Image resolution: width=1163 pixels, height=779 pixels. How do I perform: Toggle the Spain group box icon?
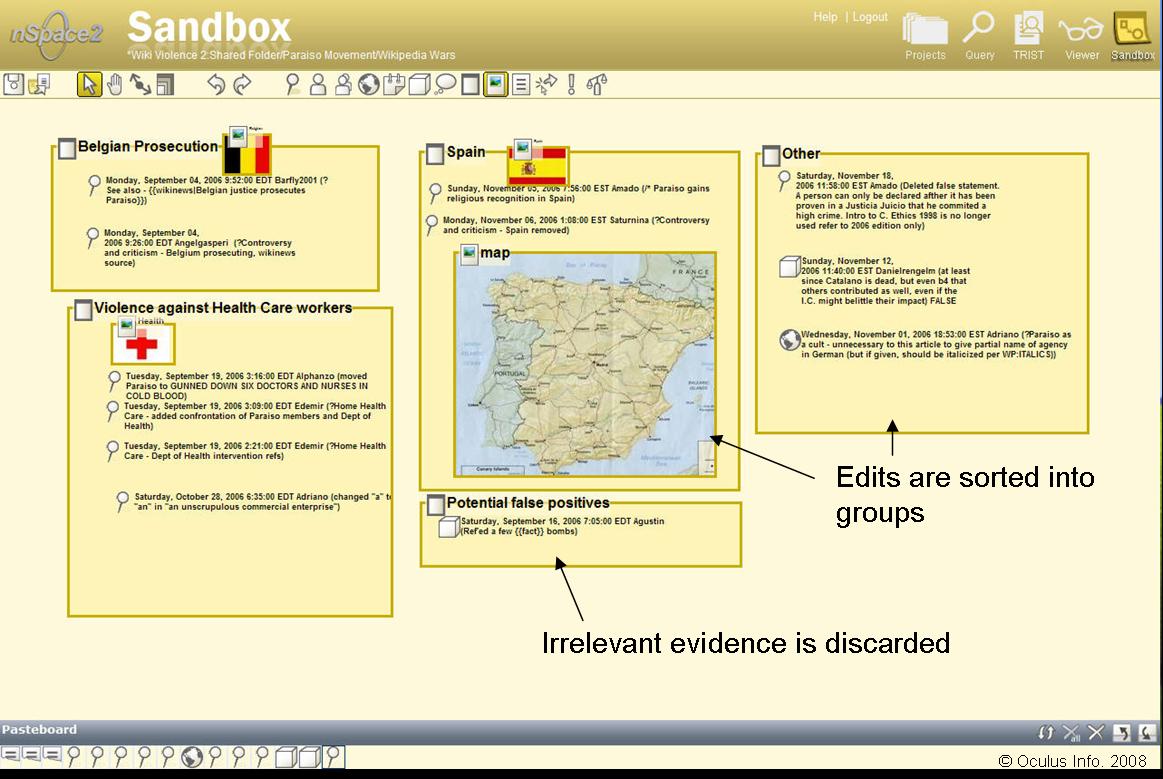pos(435,154)
